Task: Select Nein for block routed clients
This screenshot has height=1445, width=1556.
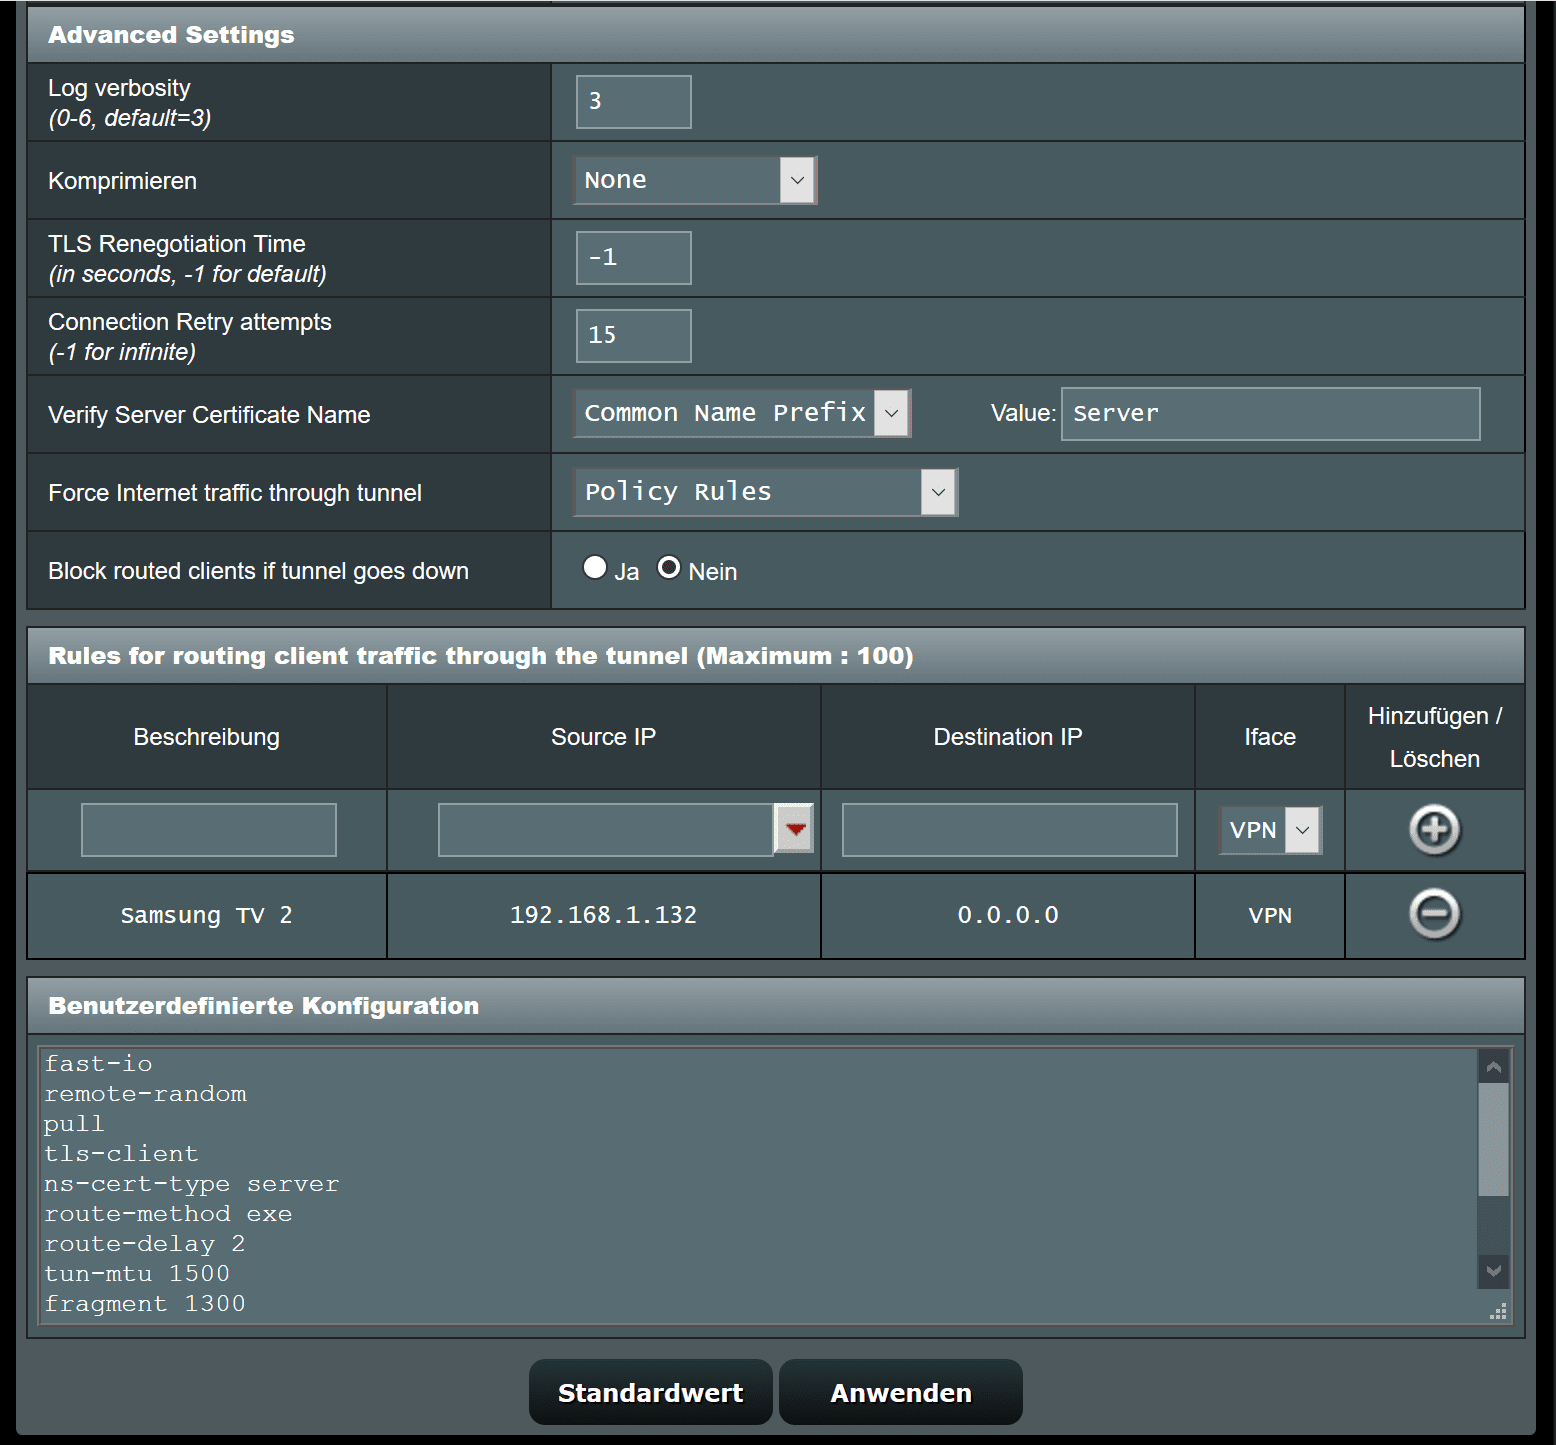Action: click(x=668, y=568)
